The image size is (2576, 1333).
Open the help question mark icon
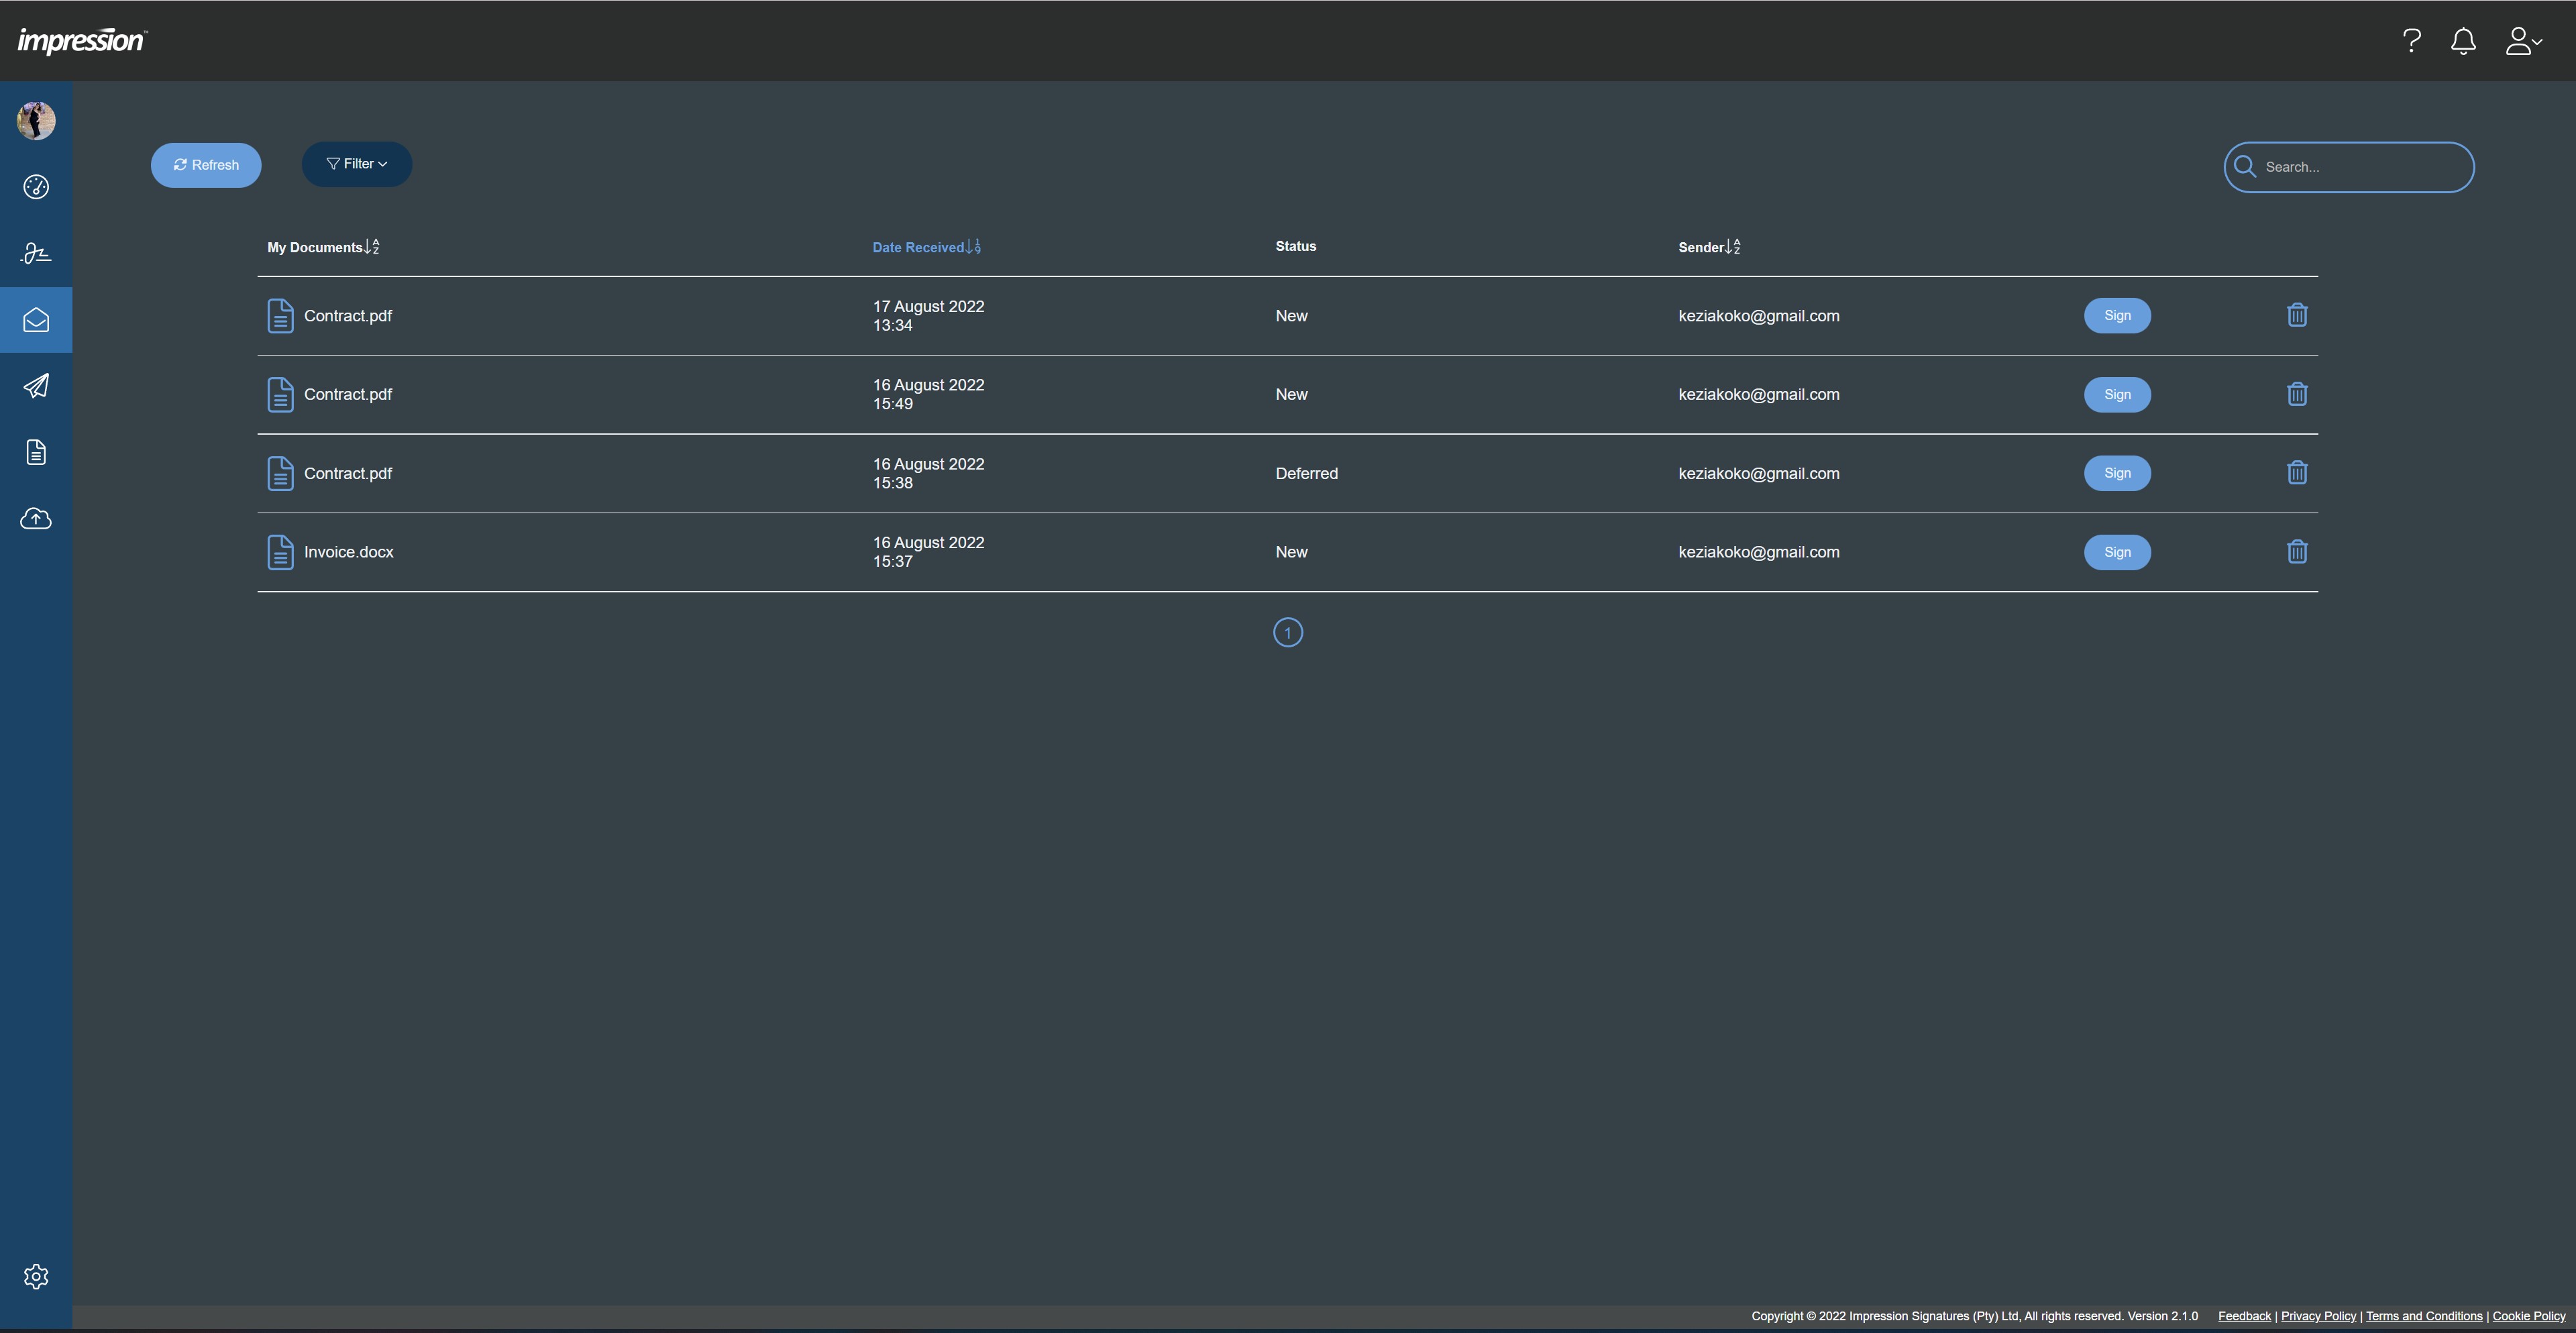2411,41
